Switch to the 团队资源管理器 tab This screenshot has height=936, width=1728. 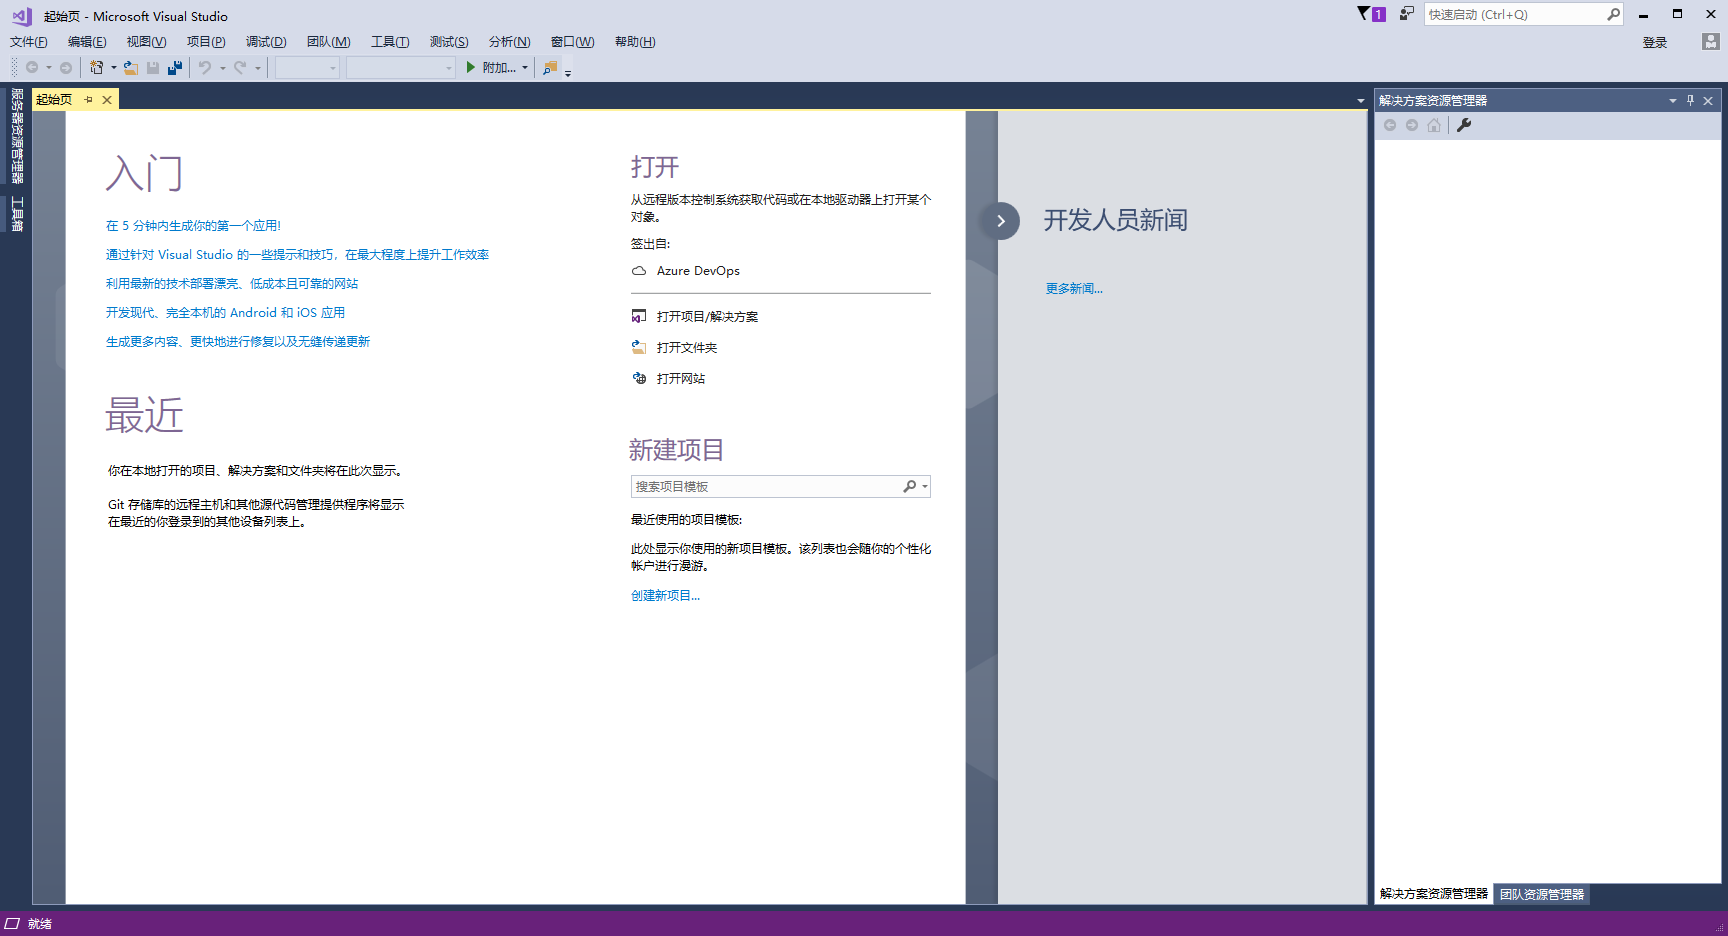pyautogui.click(x=1542, y=894)
